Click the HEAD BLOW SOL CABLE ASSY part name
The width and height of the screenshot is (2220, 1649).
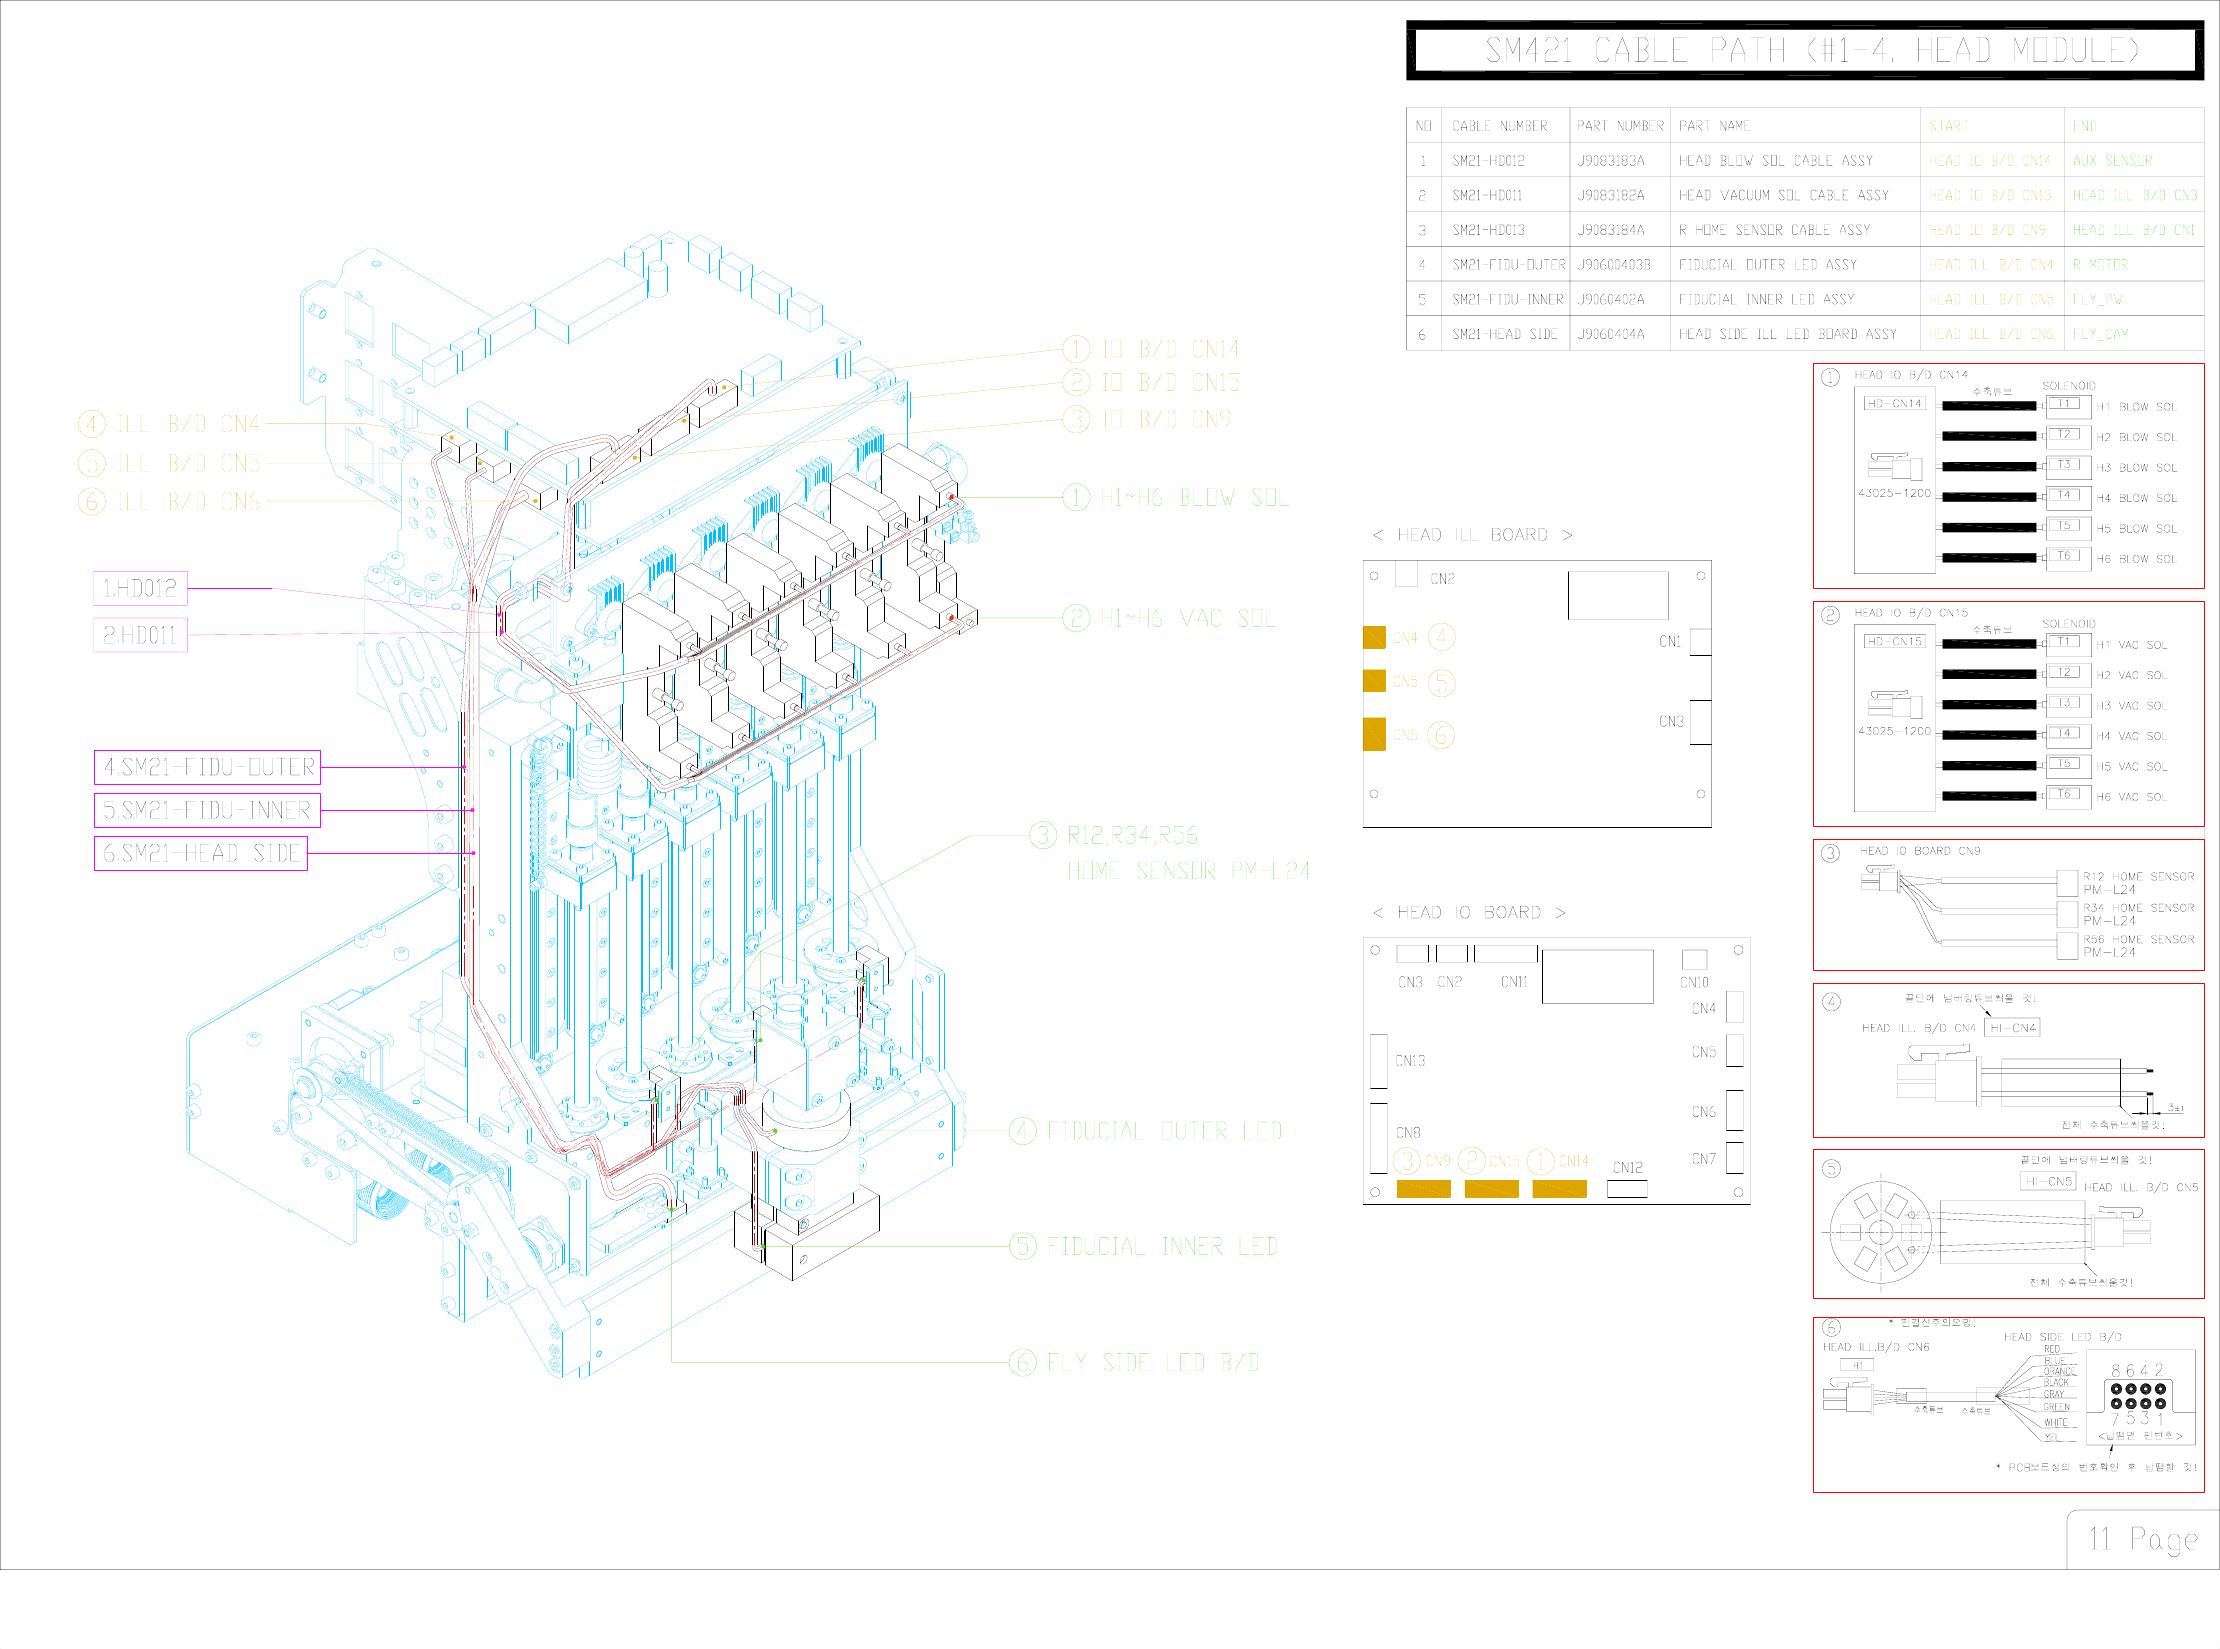click(x=1775, y=160)
